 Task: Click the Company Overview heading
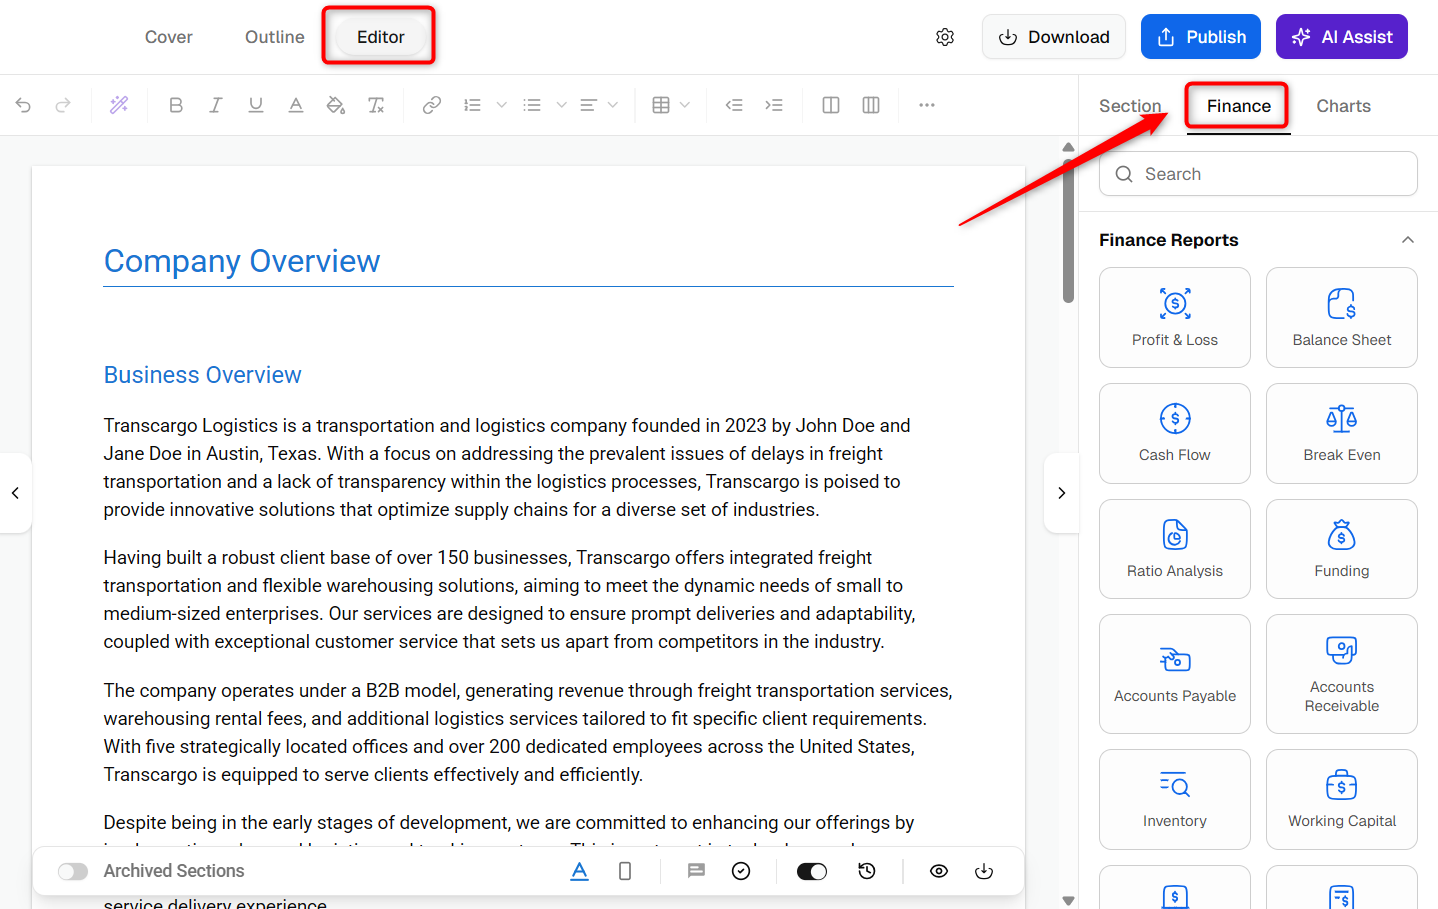(242, 261)
